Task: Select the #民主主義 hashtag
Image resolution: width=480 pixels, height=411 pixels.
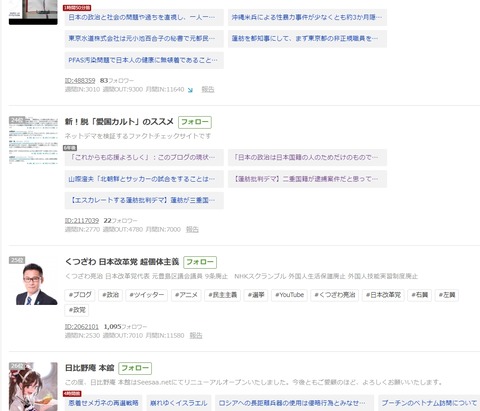Action: (x=222, y=295)
